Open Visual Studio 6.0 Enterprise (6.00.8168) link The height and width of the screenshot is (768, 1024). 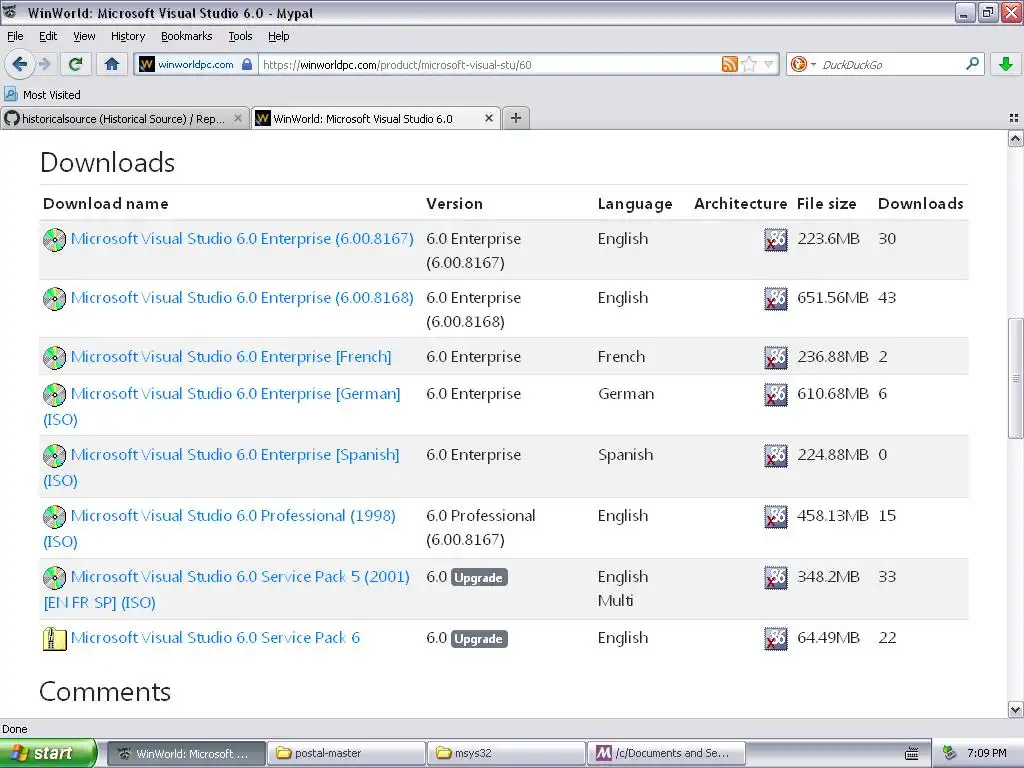[x=242, y=298]
